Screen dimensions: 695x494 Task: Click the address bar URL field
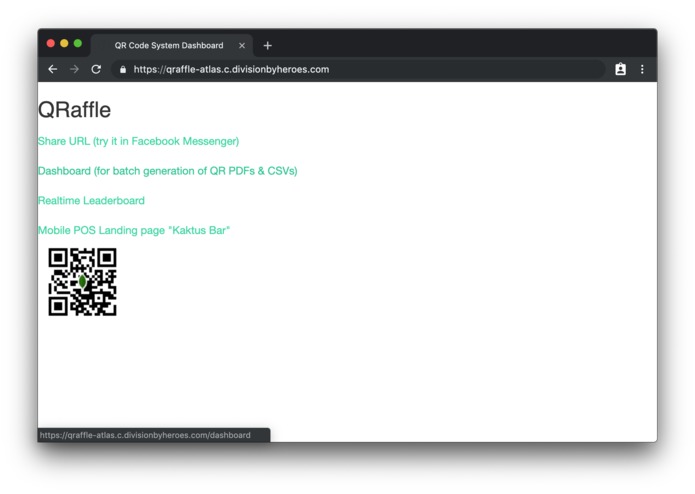pos(358,70)
